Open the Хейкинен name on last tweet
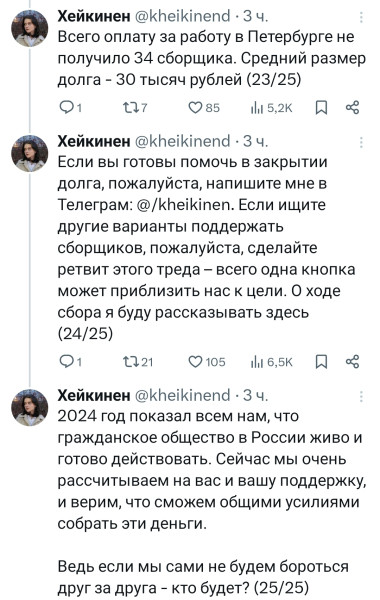Image resolution: width=380 pixels, height=600 pixels. point(94,395)
